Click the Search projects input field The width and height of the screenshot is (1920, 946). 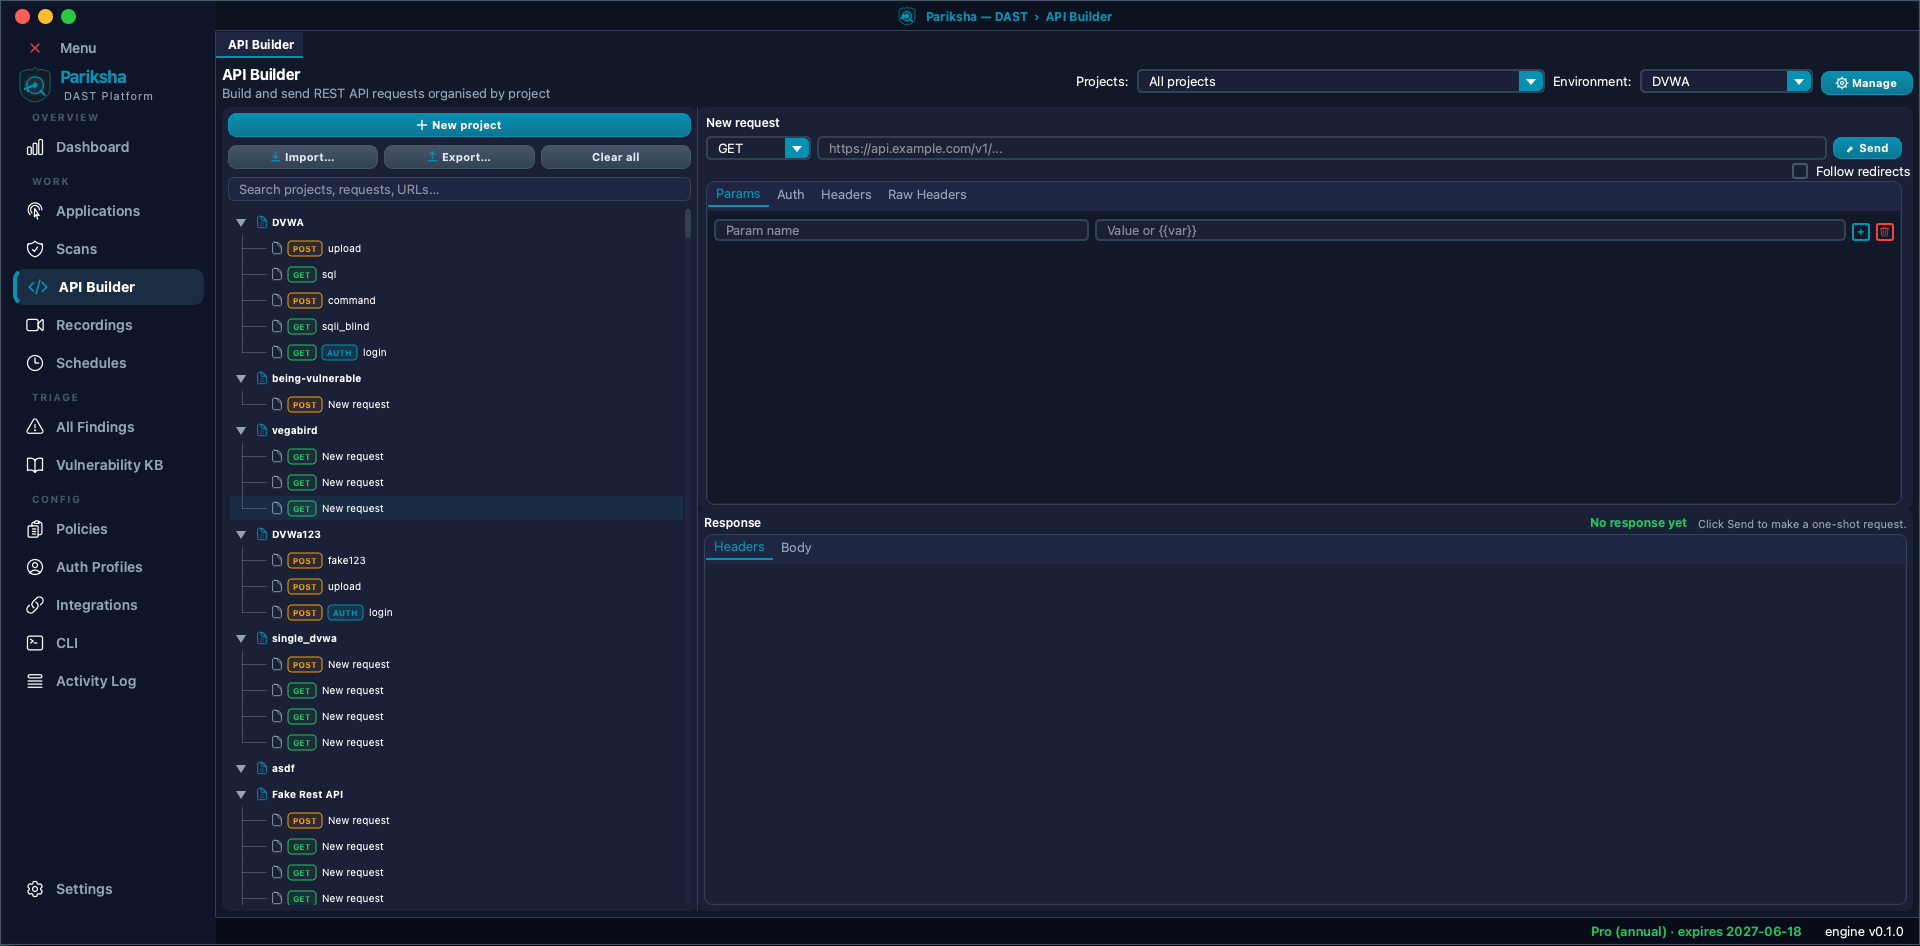click(459, 189)
